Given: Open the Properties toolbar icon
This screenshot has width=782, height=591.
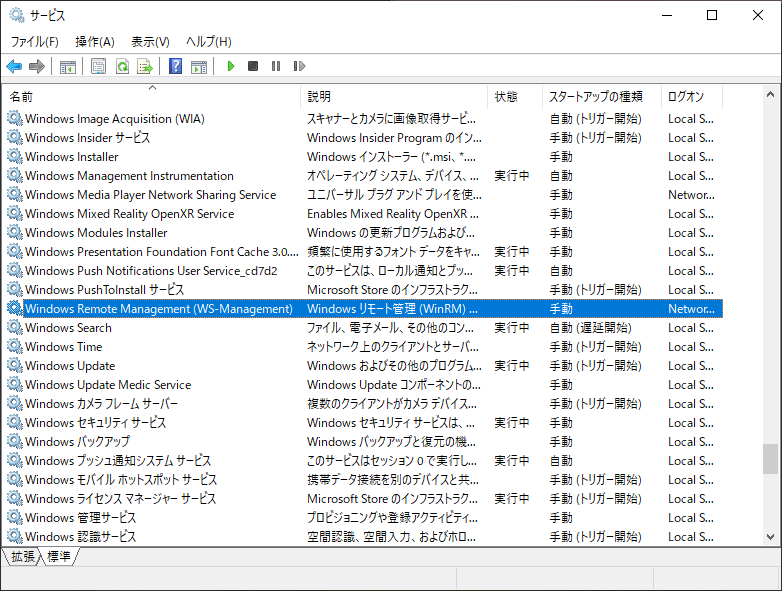Looking at the screenshot, I should tap(98, 66).
